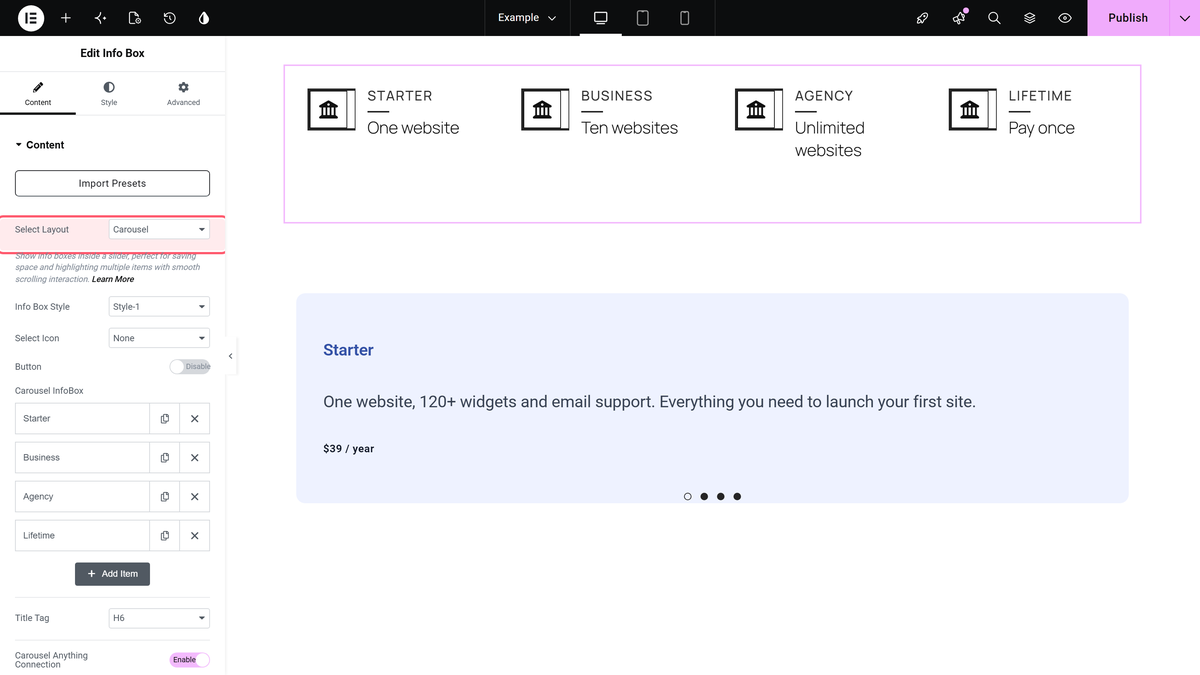Open the Info Box Style dropdown

[159, 307]
